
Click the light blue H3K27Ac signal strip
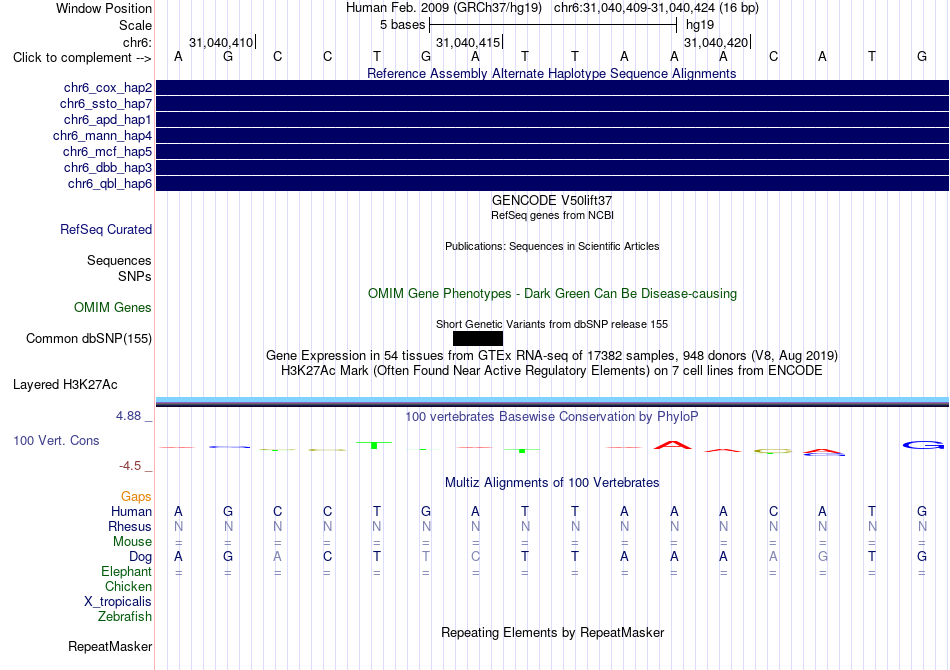coord(552,400)
